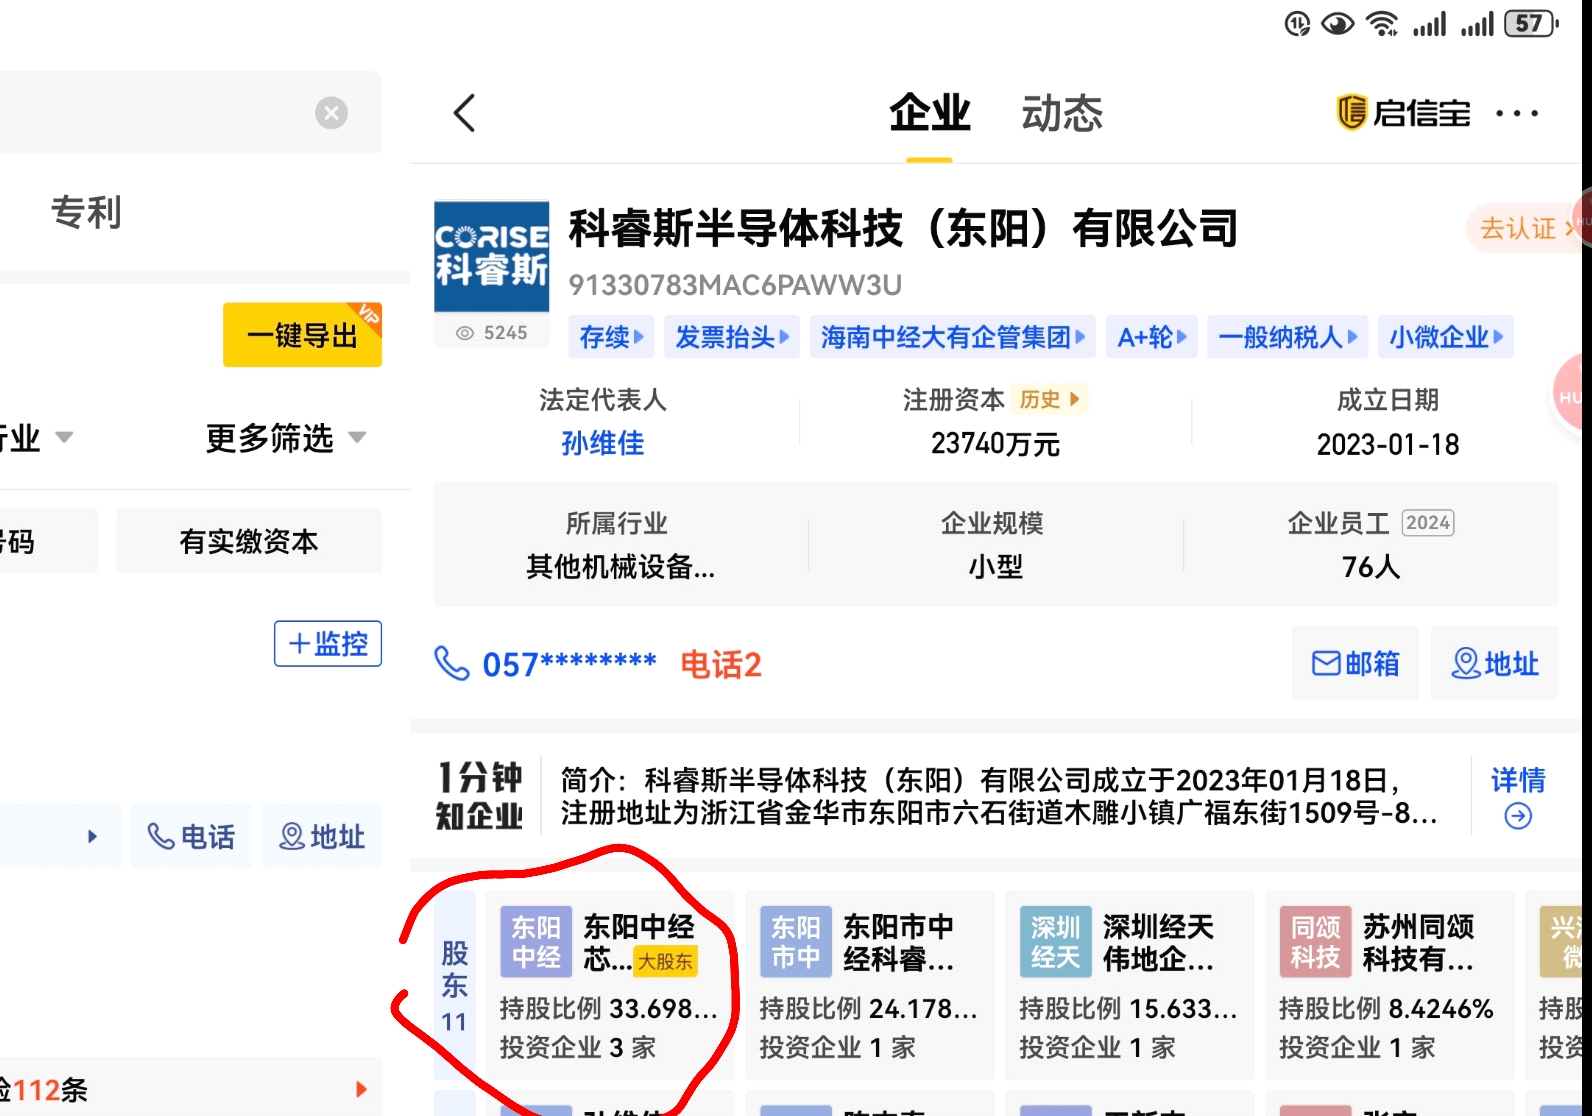Click the 码 filter chip at left
The width and height of the screenshot is (1592, 1116).
(48, 541)
